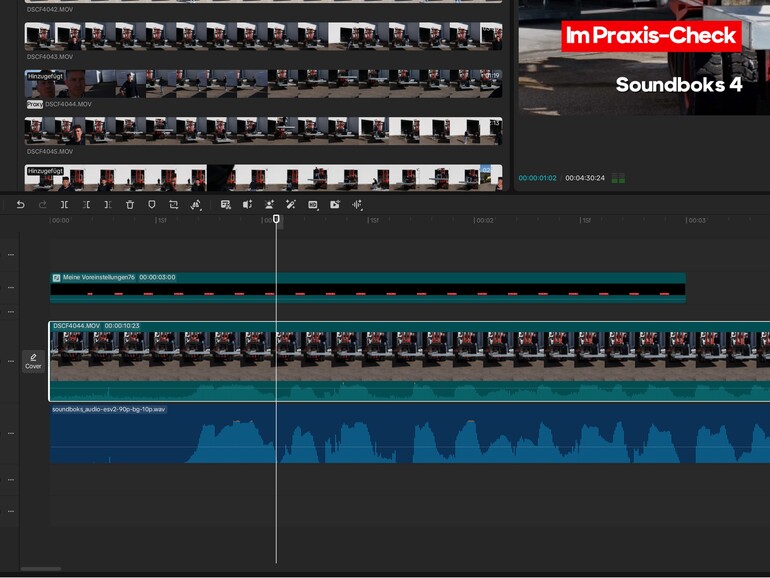Click the timeline horizontal scrollbar
This screenshot has width=770, height=578.
41,569
